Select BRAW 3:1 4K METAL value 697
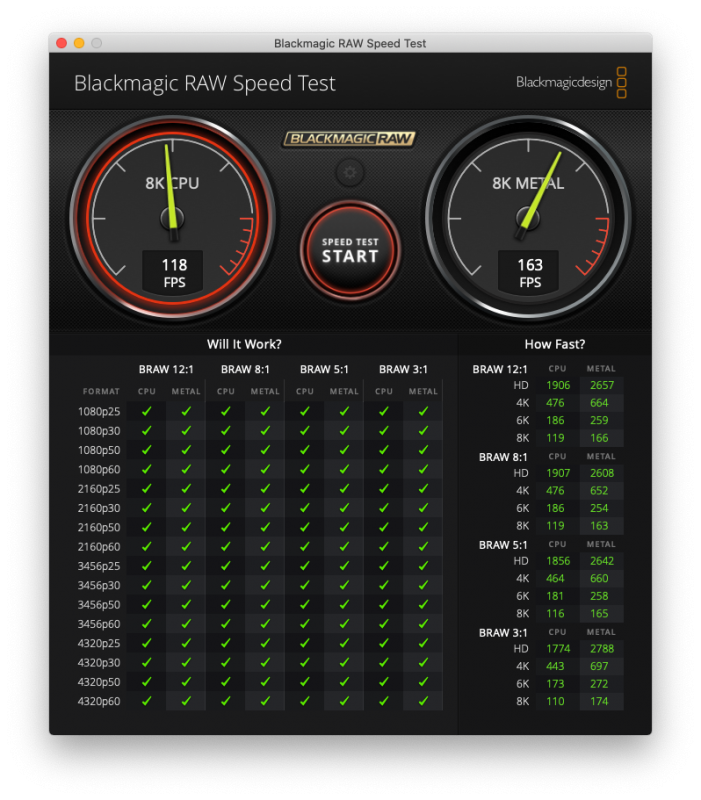Screen dimensions: 701x800 599,666
